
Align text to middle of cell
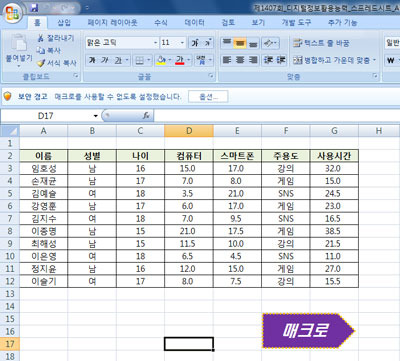tap(240, 43)
